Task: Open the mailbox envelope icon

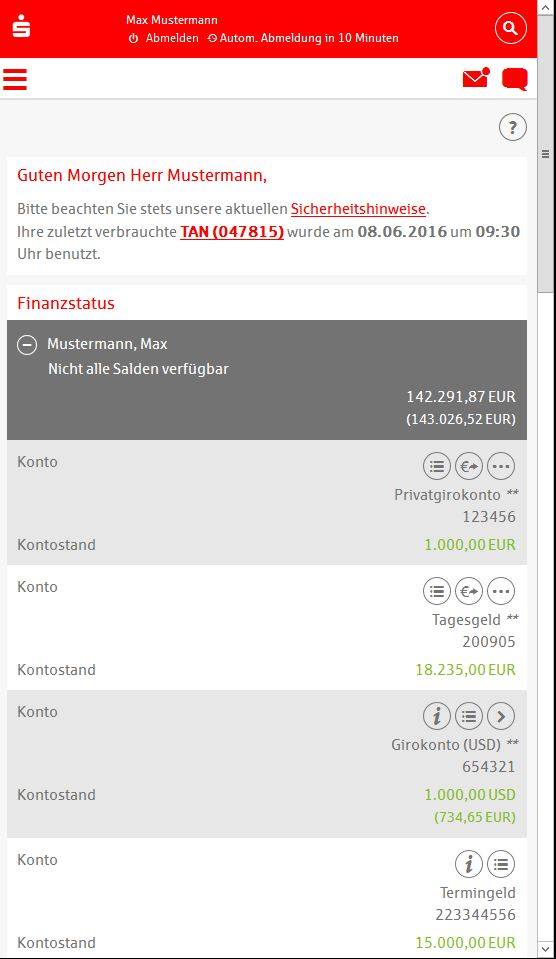Action: 476,78
